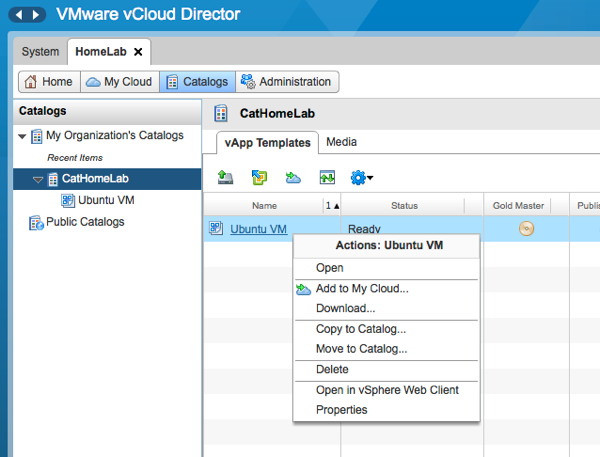This screenshot has height=457, width=600.
Task: Go forward with the right navigation arrow
Action: (36, 15)
